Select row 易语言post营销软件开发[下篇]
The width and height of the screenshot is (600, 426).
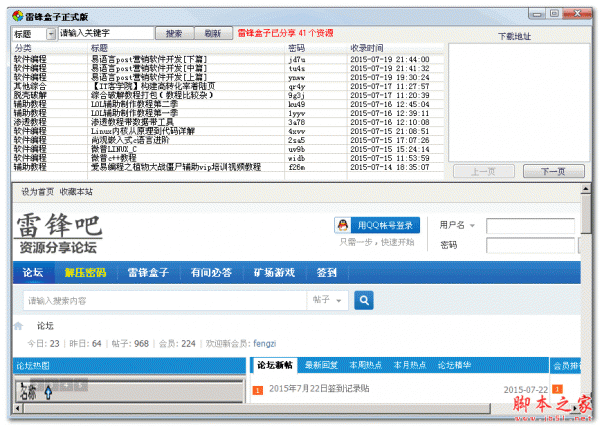click(228, 59)
